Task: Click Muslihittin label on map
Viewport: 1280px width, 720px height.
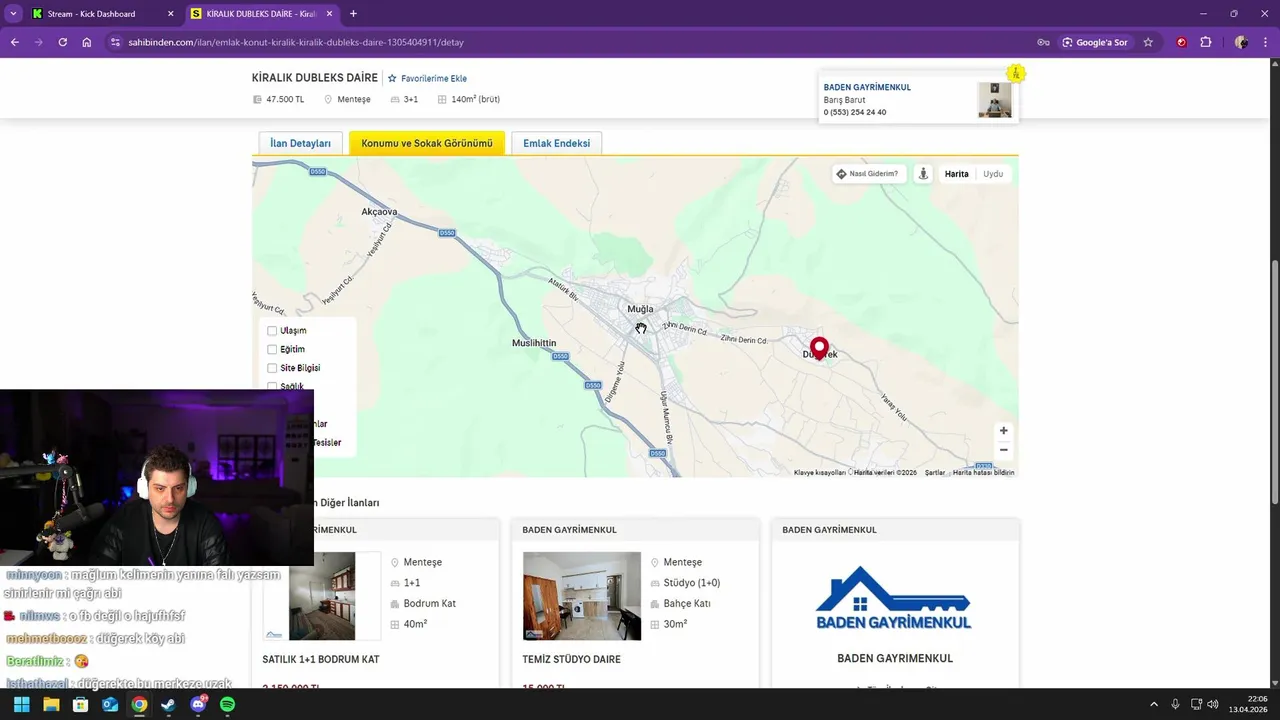Action: [534, 343]
